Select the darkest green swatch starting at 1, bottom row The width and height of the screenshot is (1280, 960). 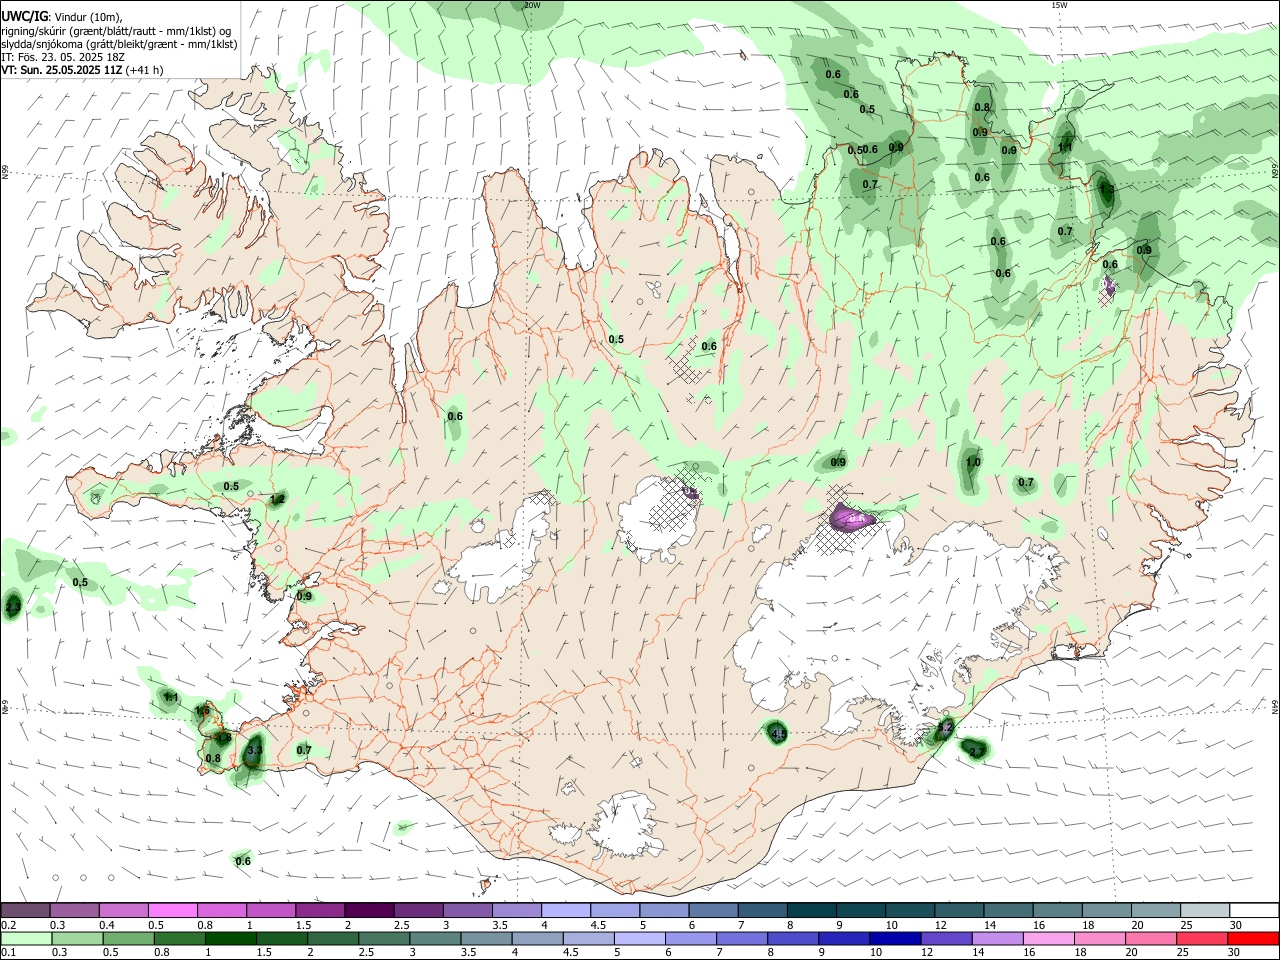tap(230, 939)
